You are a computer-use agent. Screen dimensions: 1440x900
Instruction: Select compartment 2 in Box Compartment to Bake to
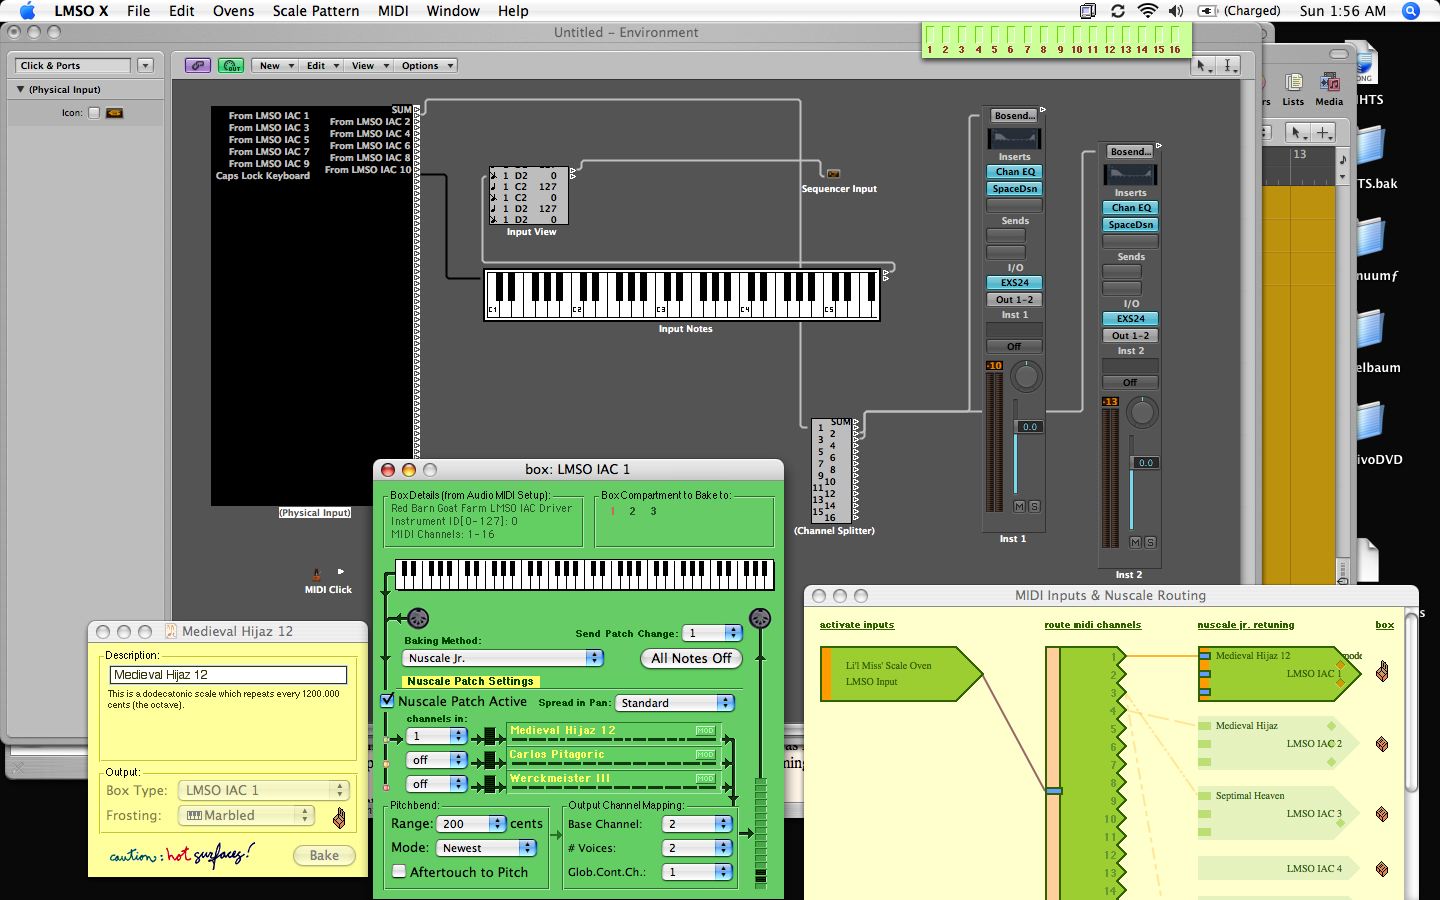pyautogui.click(x=632, y=511)
